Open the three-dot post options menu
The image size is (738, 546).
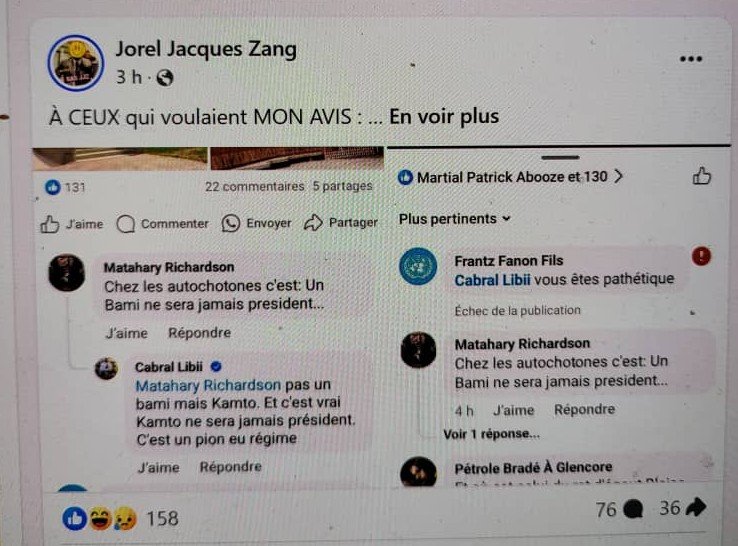tap(691, 59)
